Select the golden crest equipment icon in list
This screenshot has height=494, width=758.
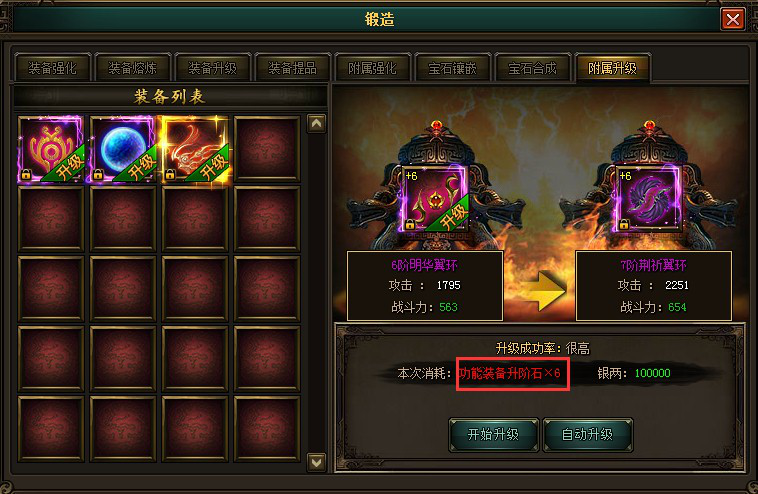[x=51, y=149]
